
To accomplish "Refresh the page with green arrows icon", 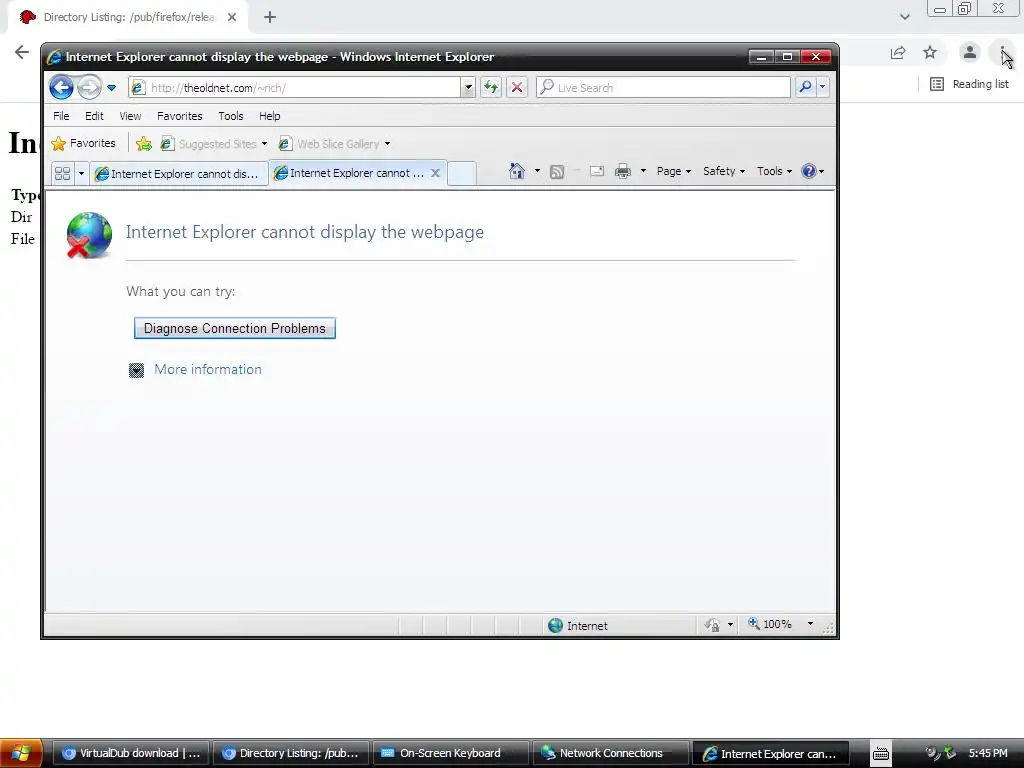I will [491, 88].
